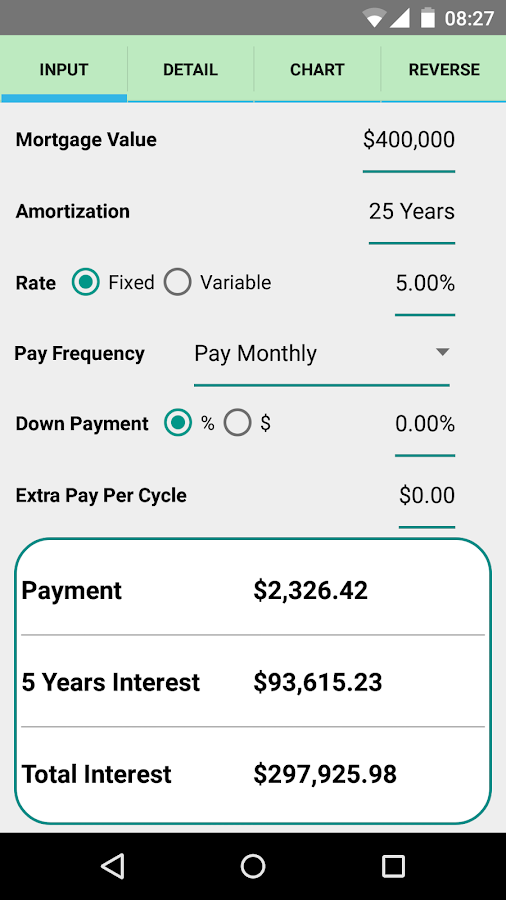Tap the battery status icon

[x=428, y=17]
